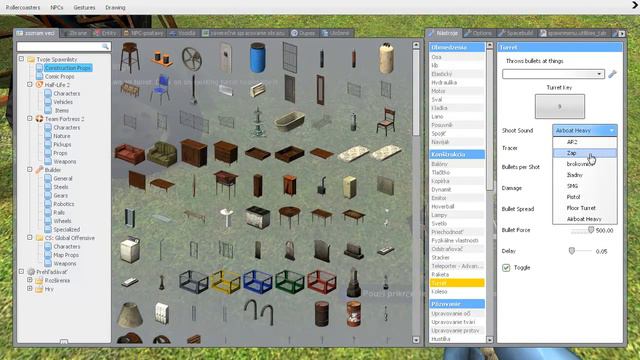
Task: Spawn the red couch prop
Action: point(130,153)
